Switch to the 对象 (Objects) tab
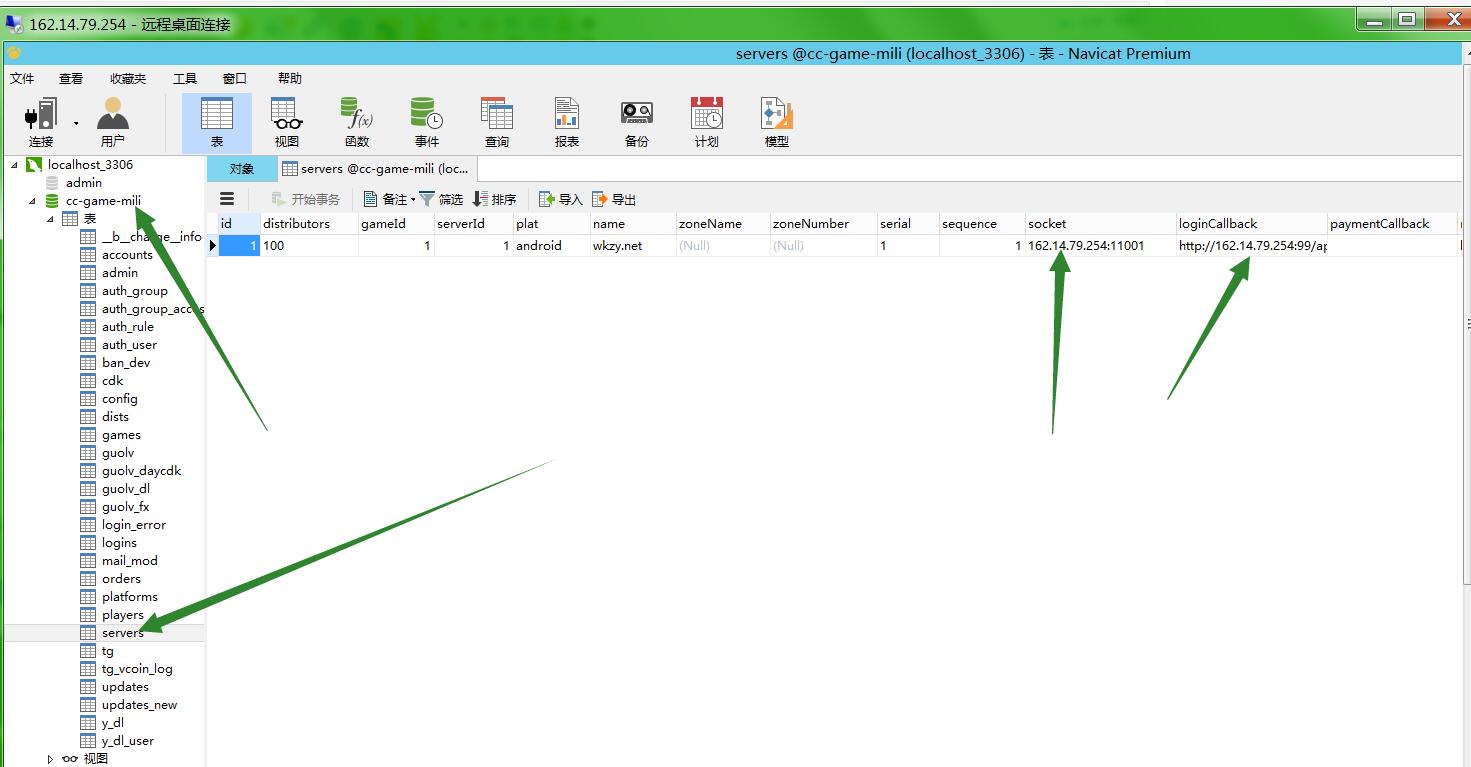This screenshot has height=767, width=1471. (241, 169)
